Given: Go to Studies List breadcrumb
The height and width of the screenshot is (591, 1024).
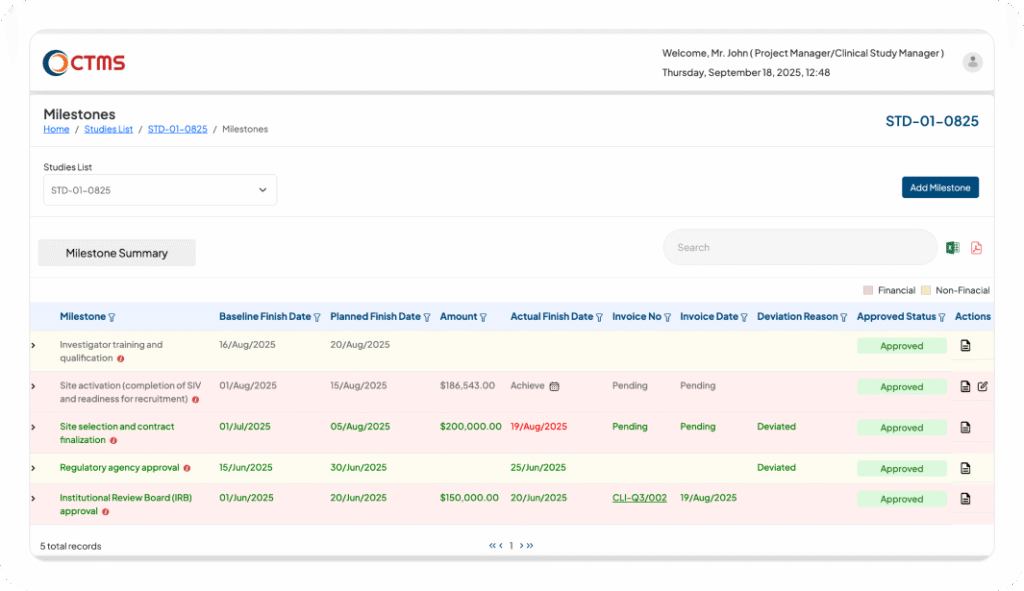Looking at the screenshot, I should coord(108,129).
